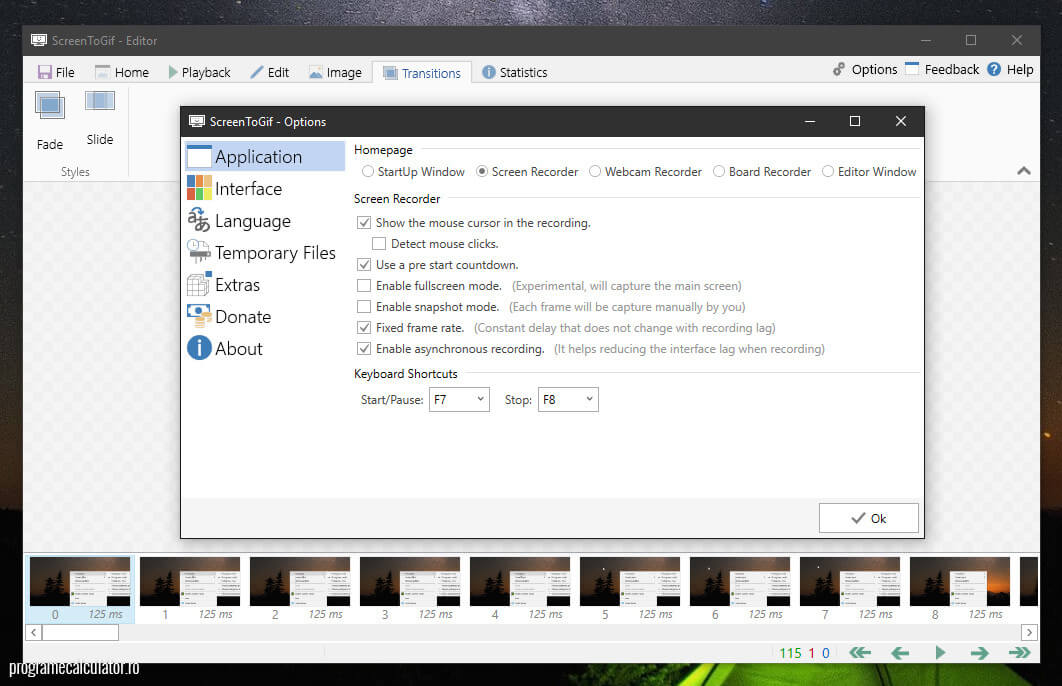Switch to the Image ribbon tab
This screenshot has width=1062, height=686.
click(335, 72)
